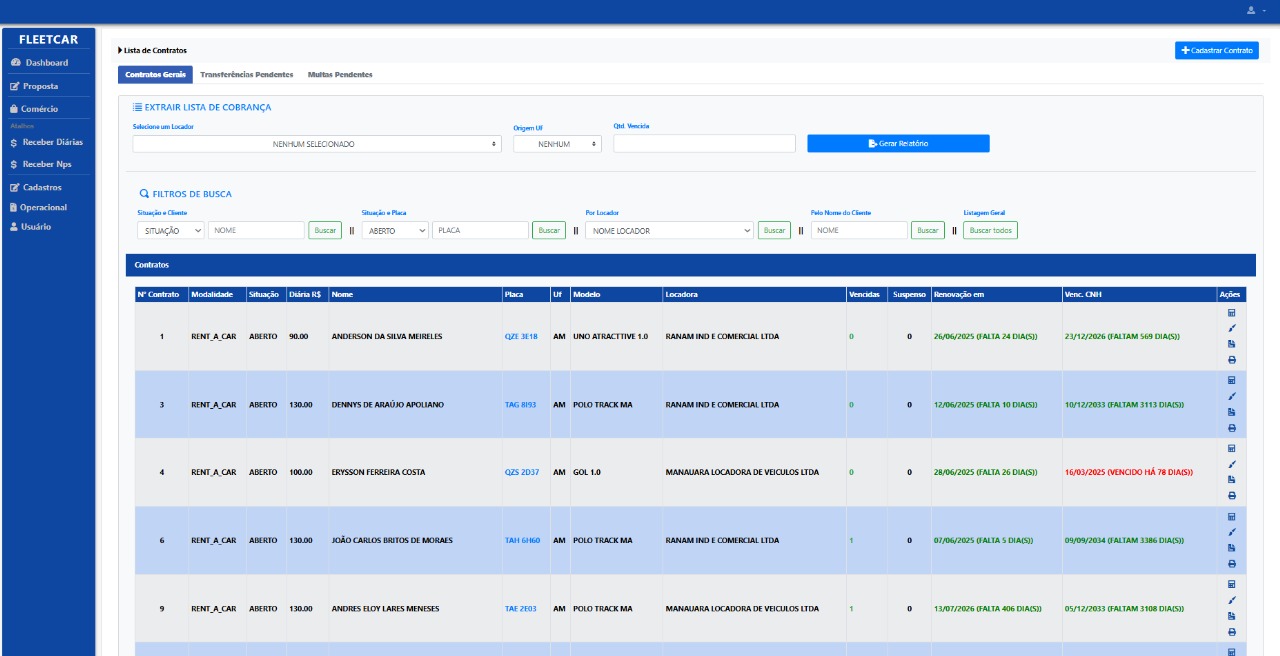1280x656 pixels.
Task: Click name ERYSSON FERREIRA COSTA
Action: click(379, 472)
